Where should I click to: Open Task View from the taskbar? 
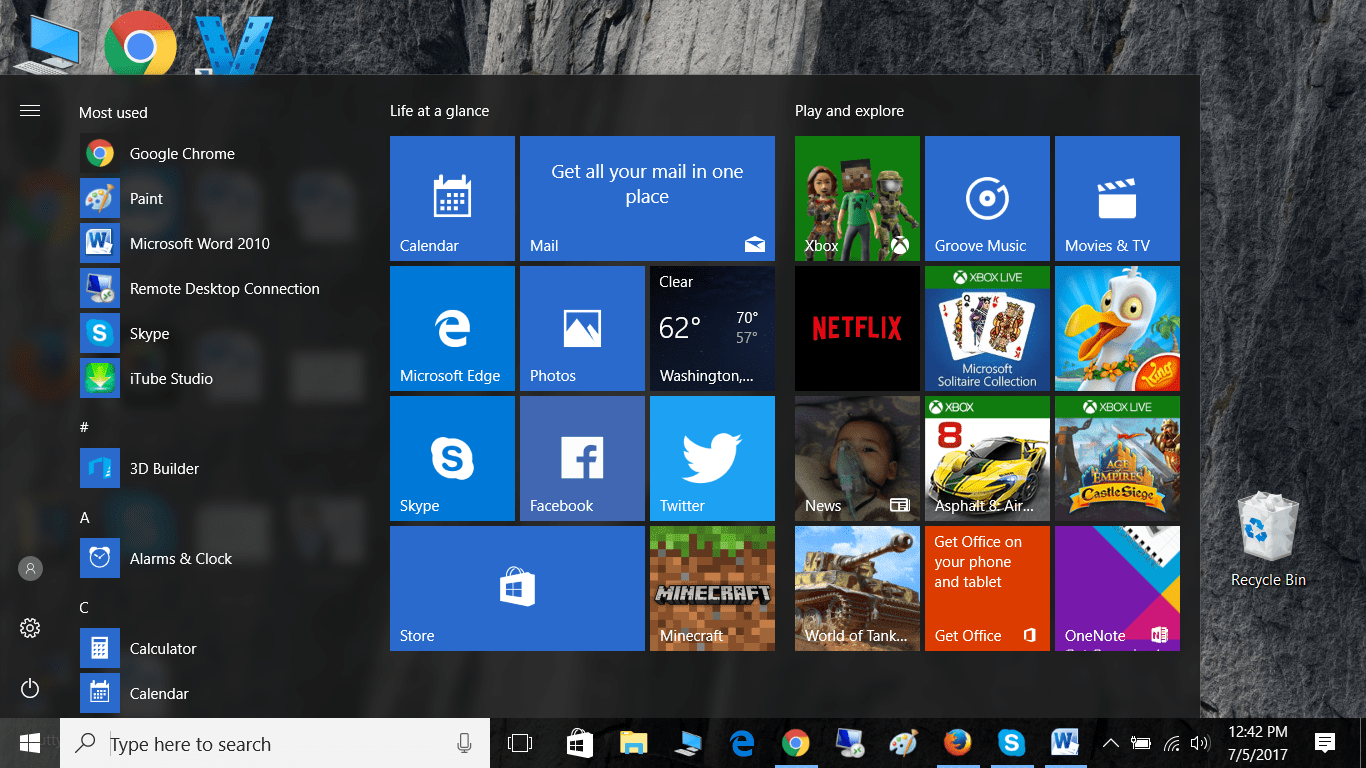tap(520, 743)
